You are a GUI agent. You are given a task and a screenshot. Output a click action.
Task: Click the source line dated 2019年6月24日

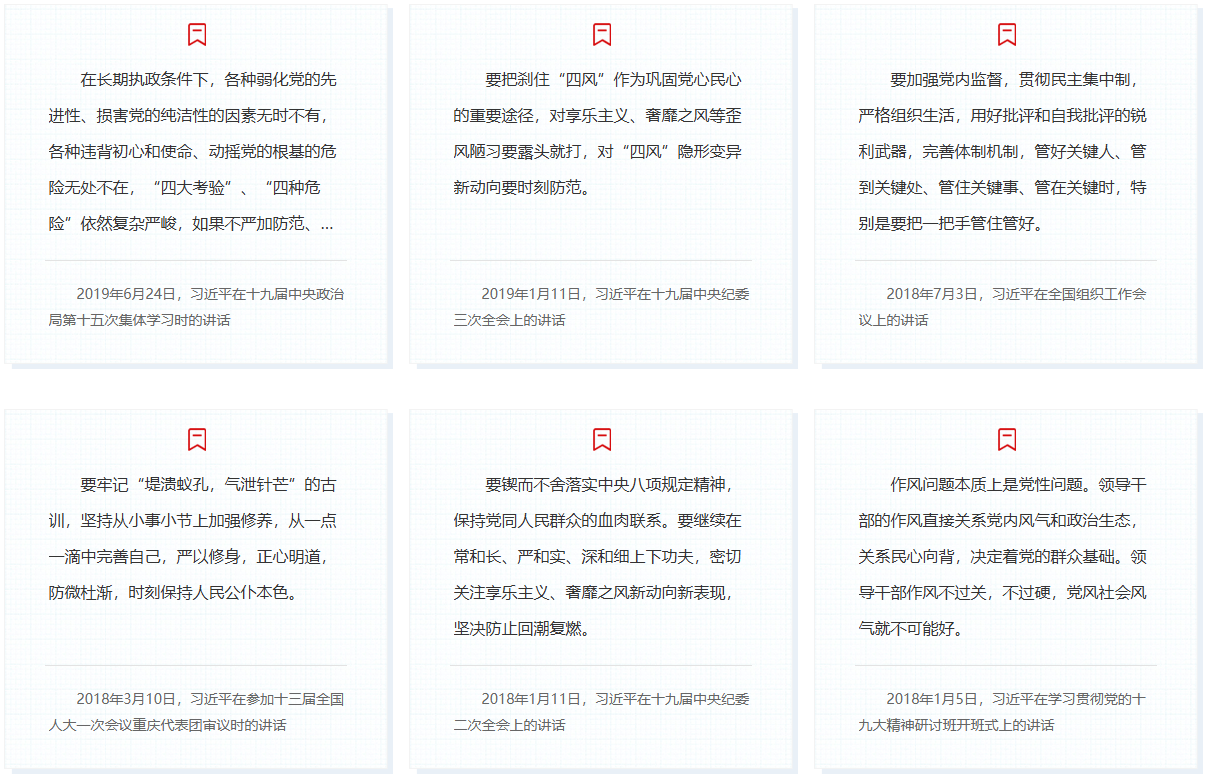point(196,307)
